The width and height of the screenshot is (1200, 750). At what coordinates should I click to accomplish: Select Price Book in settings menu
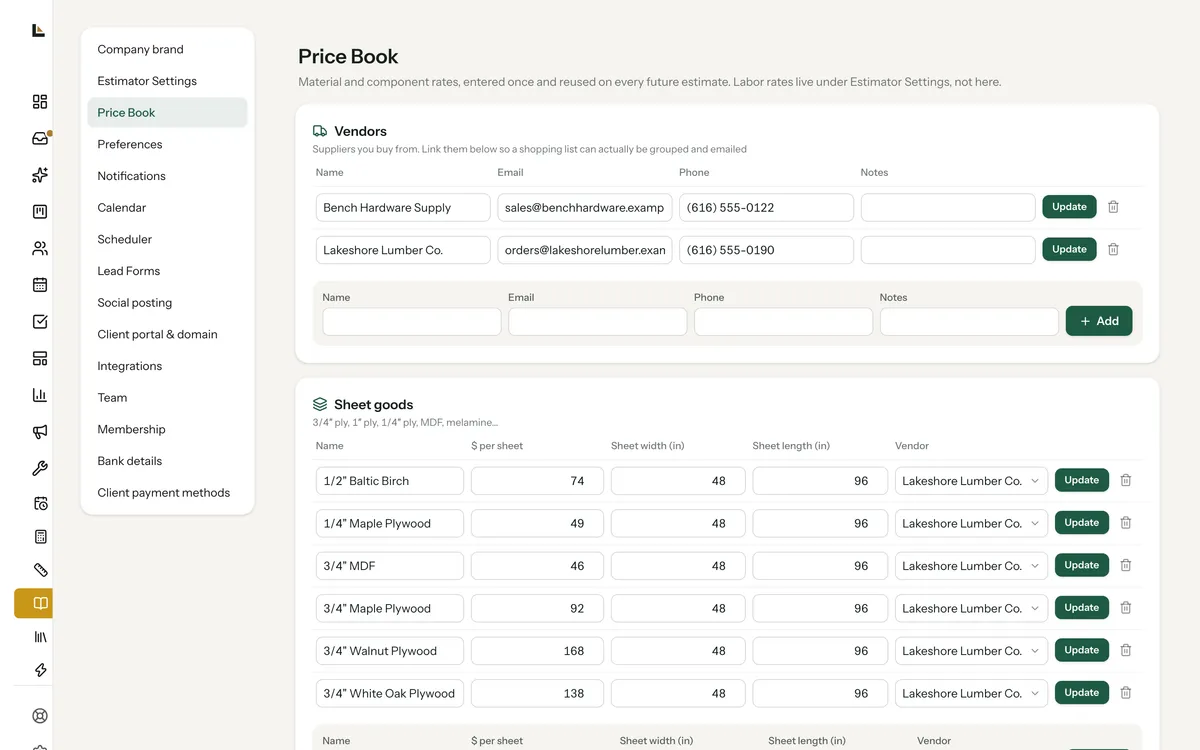(x=167, y=112)
